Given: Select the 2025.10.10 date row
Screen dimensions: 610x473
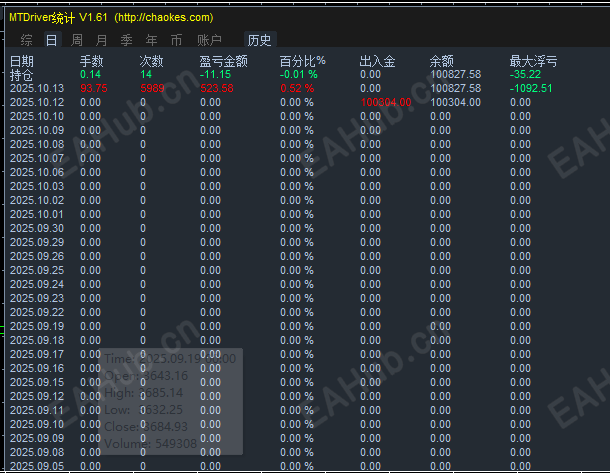Looking at the screenshot, I should (x=37, y=116).
